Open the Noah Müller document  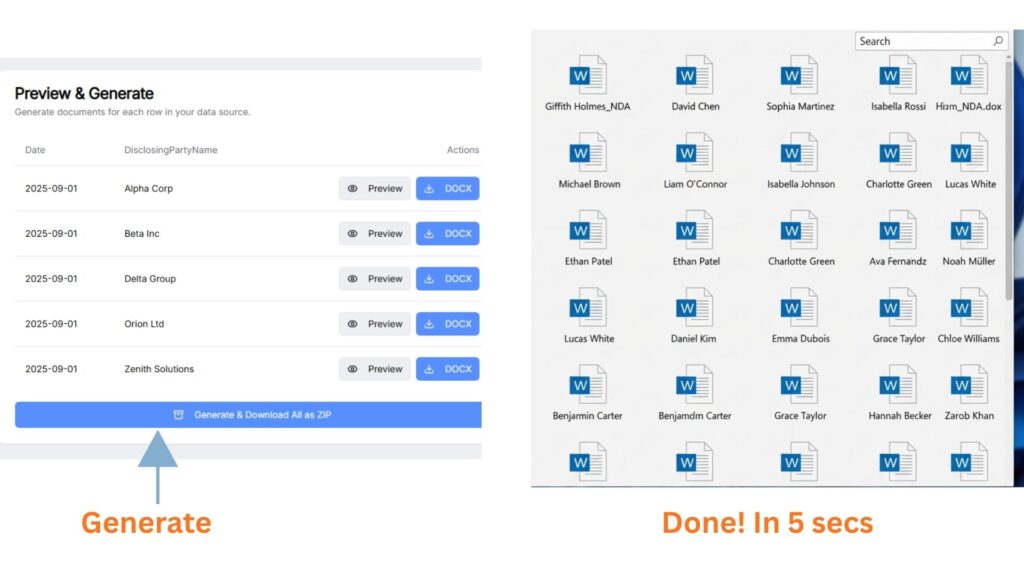click(x=968, y=231)
